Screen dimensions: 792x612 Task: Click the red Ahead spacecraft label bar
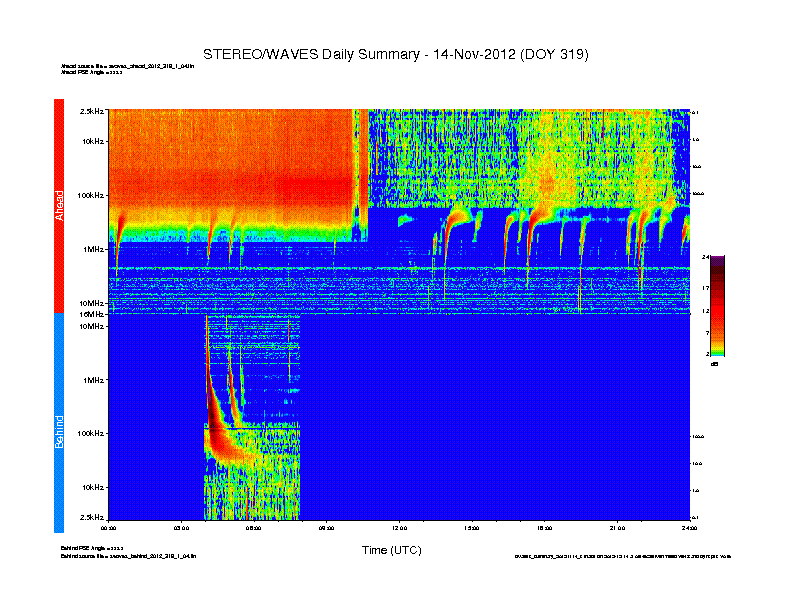click(59, 205)
